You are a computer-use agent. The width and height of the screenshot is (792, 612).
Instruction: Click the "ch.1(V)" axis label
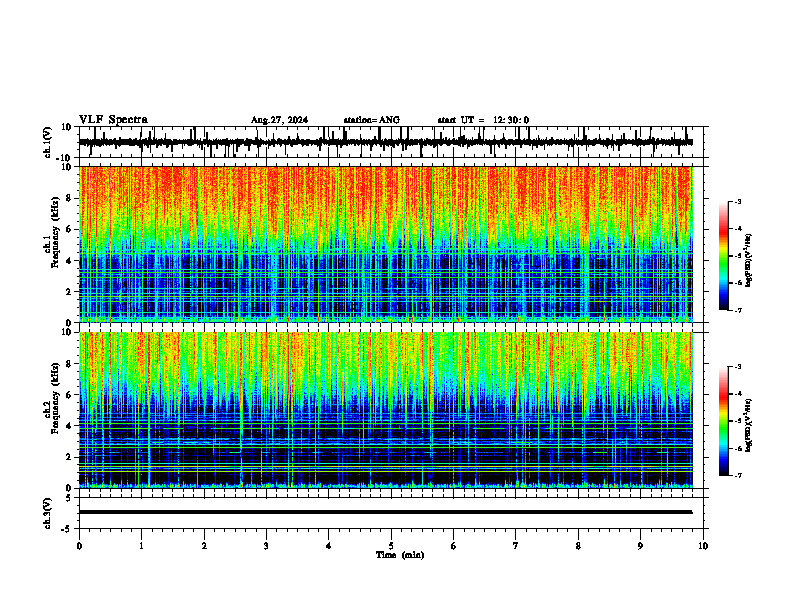[48, 142]
